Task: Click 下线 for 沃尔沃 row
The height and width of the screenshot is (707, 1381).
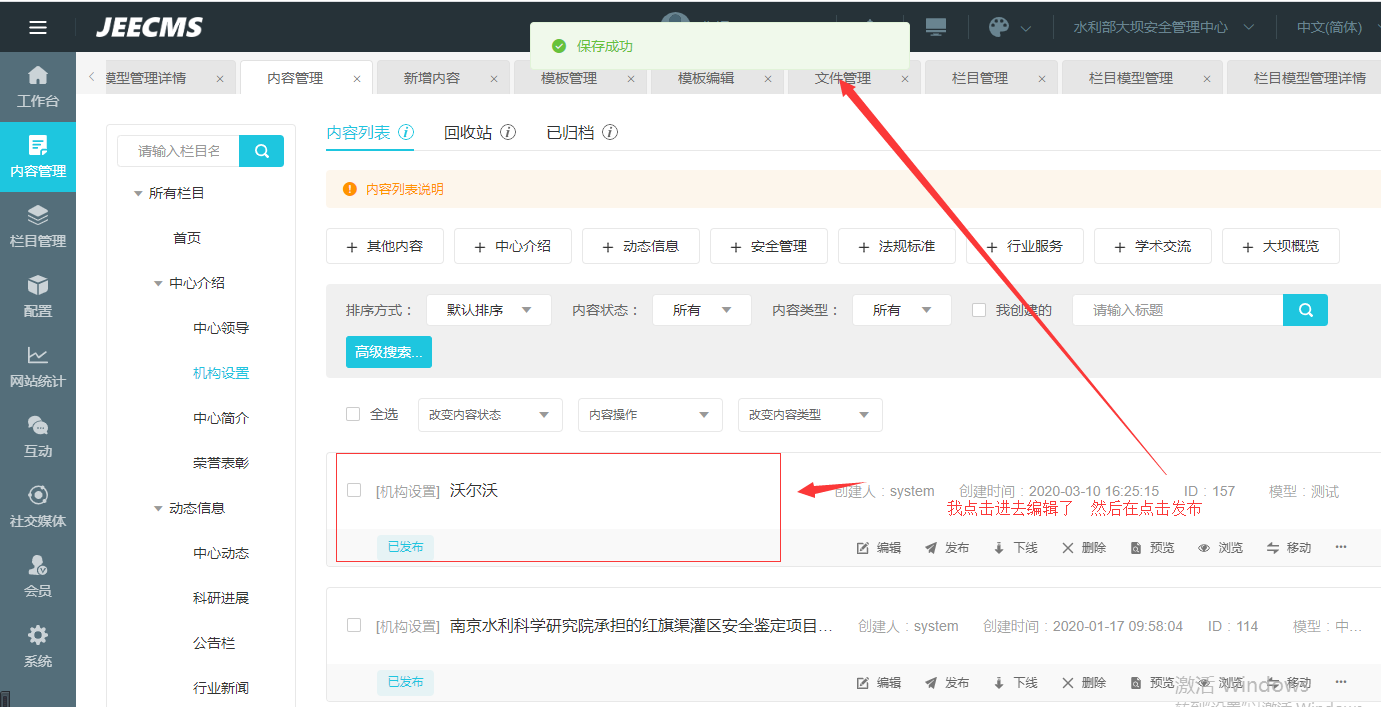Action: 1015,548
